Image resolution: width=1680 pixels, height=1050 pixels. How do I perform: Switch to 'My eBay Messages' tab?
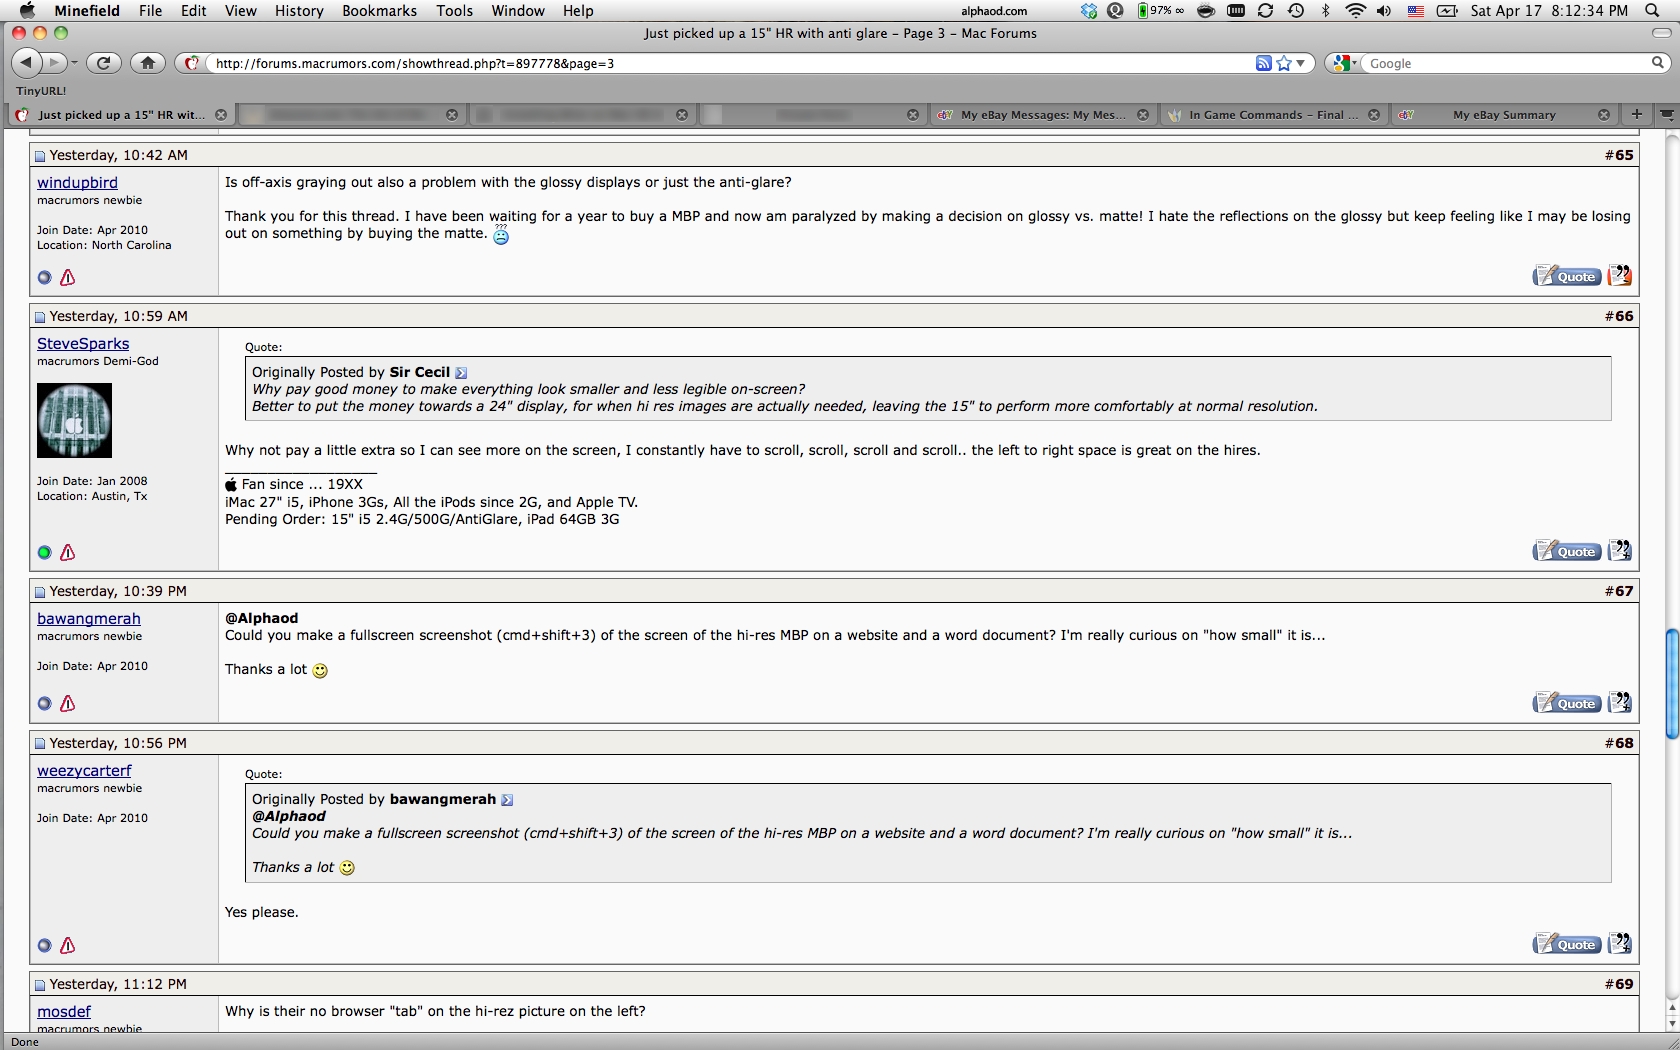(x=1043, y=115)
